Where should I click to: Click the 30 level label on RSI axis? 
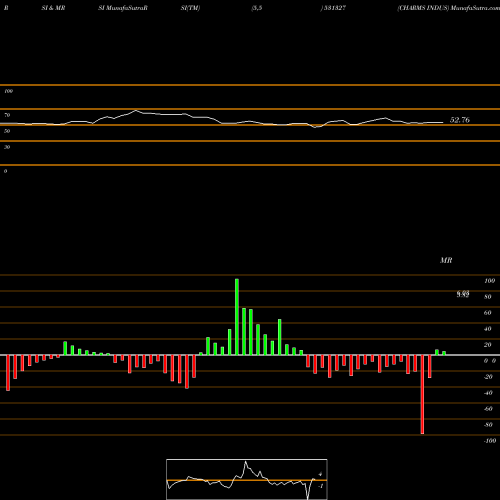pyautogui.click(x=7, y=147)
